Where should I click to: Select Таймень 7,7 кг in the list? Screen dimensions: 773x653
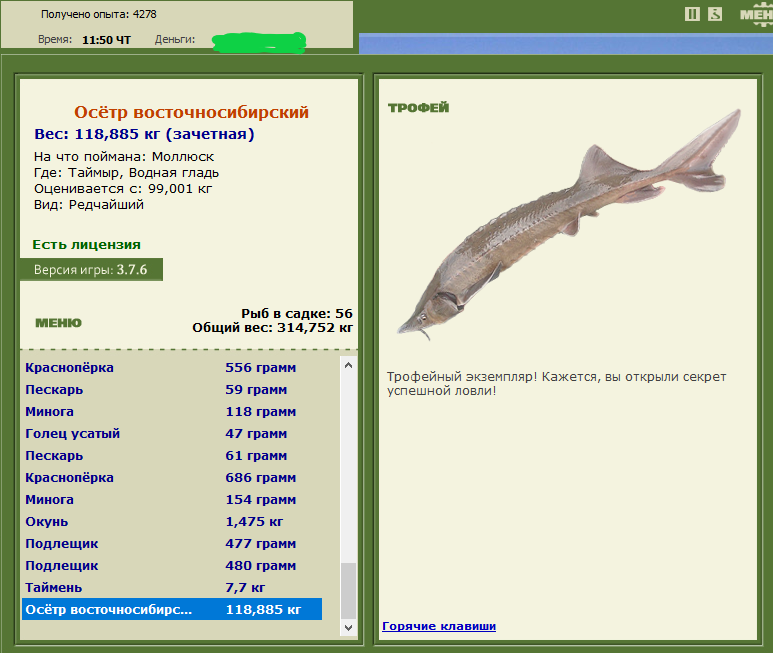(170, 588)
